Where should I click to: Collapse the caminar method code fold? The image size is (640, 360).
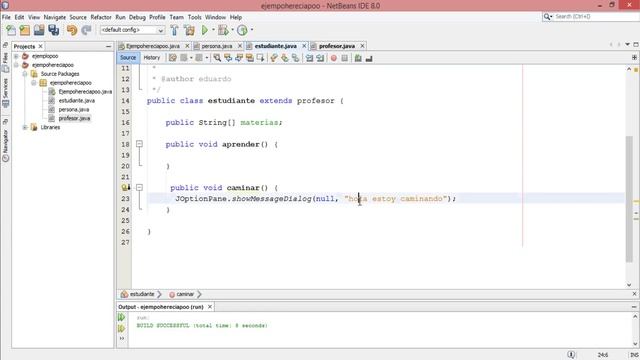(139, 188)
